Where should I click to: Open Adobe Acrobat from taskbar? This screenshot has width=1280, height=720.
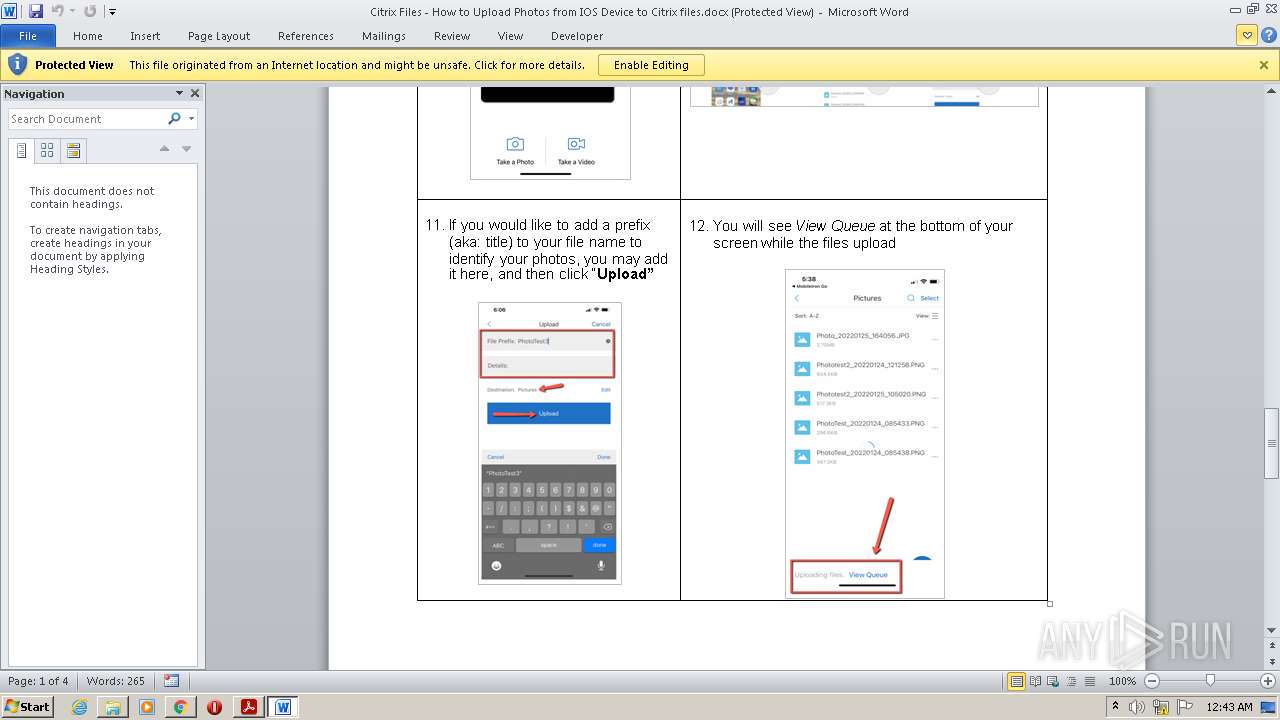tap(249, 707)
